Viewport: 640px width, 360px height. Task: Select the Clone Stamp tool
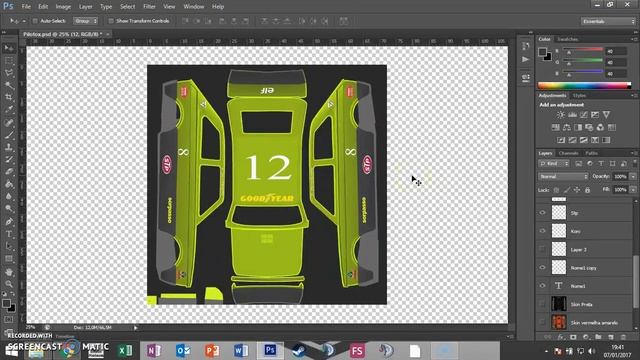click(x=9, y=147)
